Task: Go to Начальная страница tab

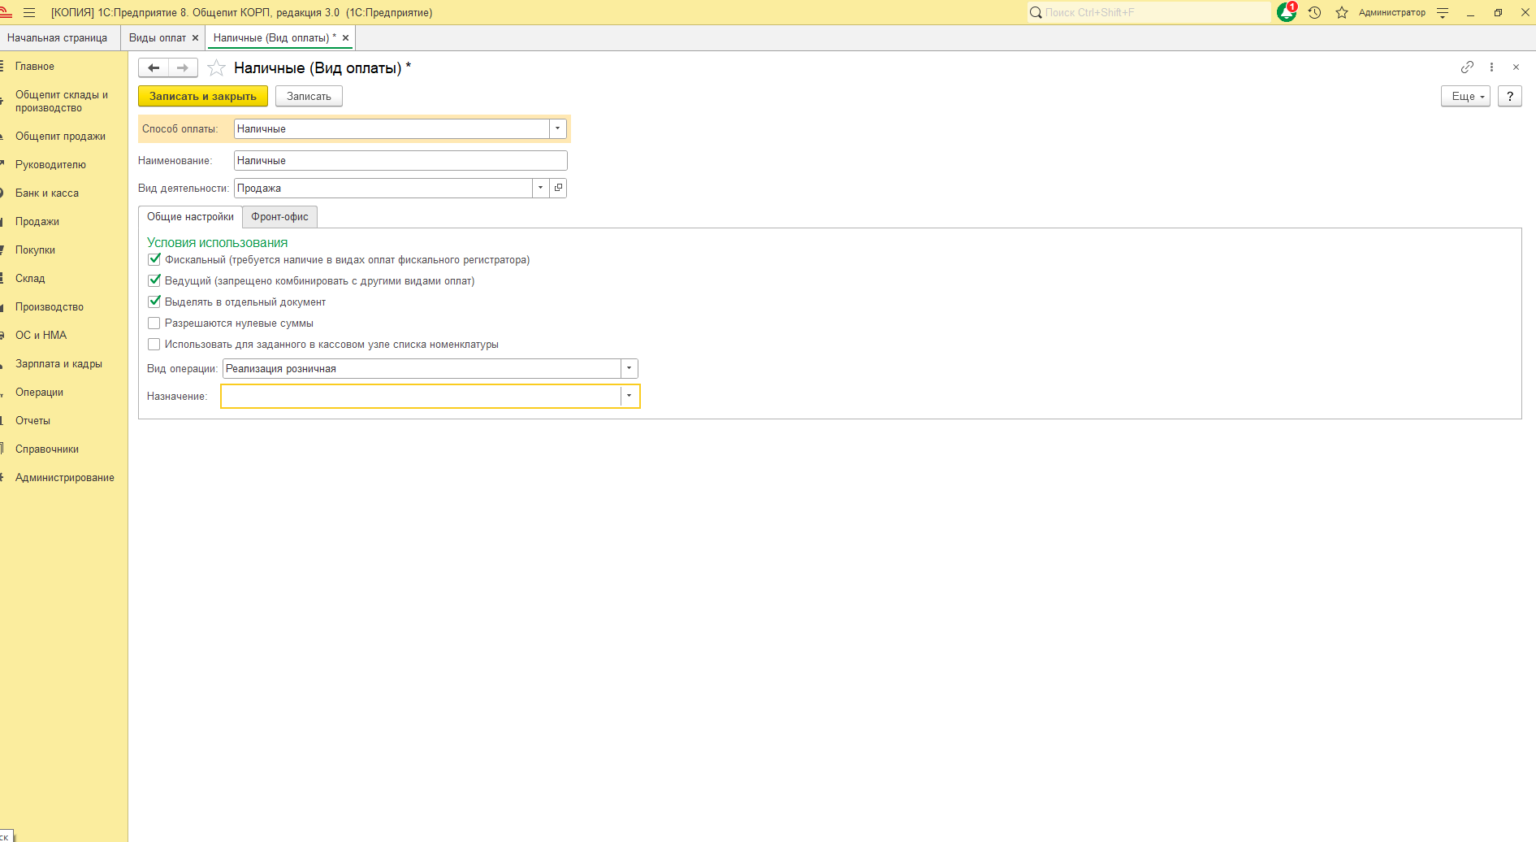Action: [57, 38]
